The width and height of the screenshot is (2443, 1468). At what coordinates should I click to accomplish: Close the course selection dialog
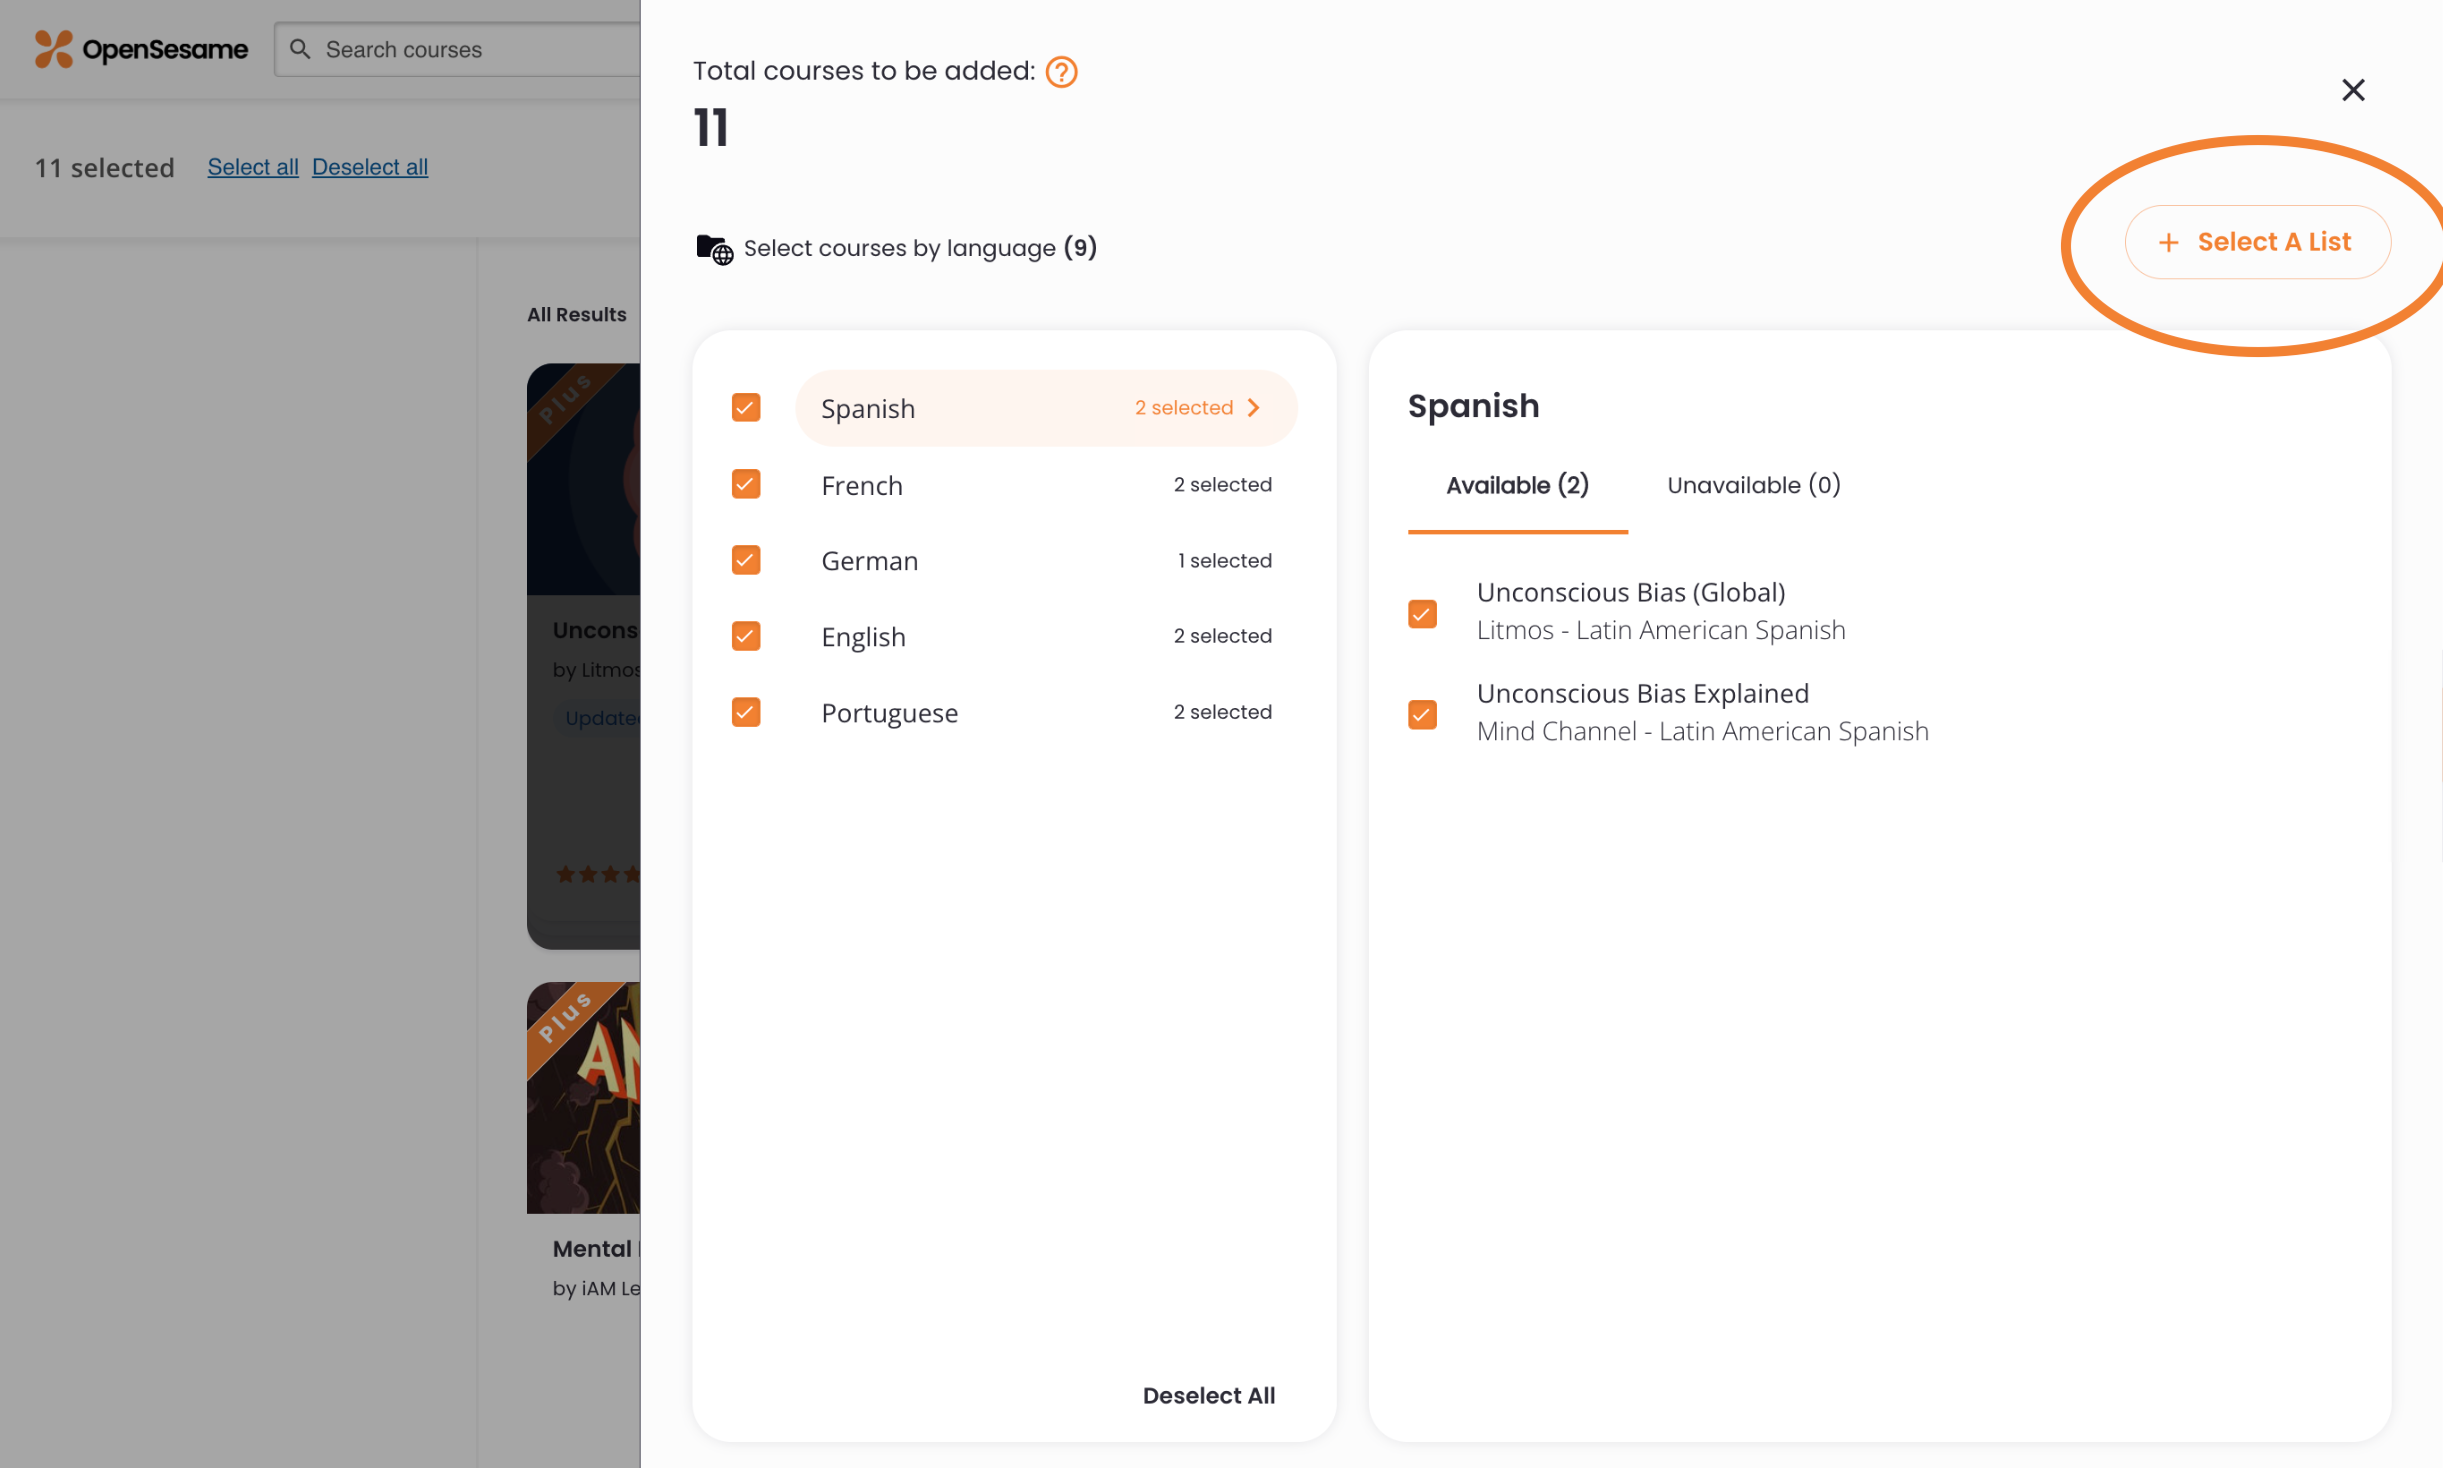(2354, 90)
